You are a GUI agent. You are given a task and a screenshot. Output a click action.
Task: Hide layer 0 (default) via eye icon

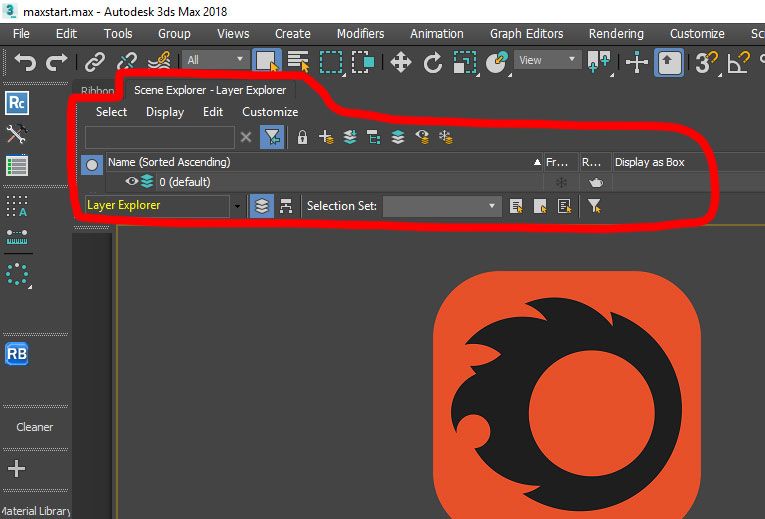point(131,181)
